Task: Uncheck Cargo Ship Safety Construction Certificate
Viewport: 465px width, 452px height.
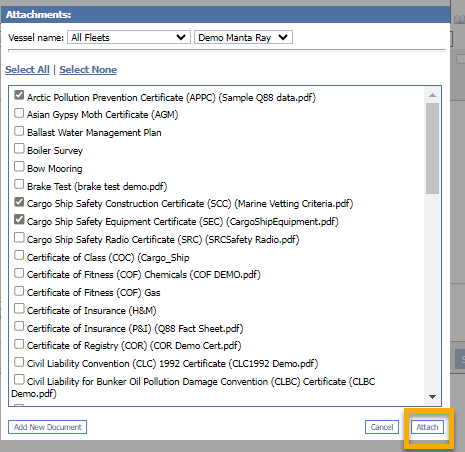Action: (x=19, y=202)
